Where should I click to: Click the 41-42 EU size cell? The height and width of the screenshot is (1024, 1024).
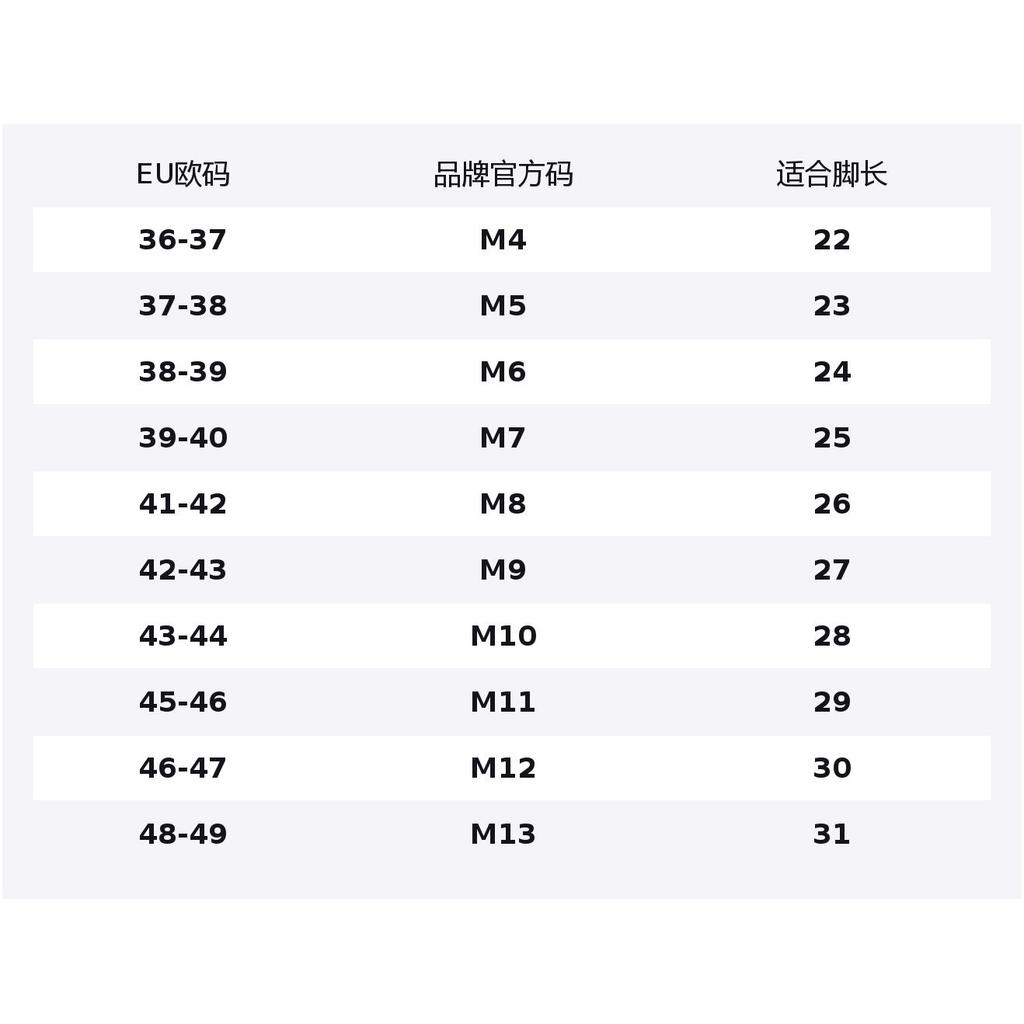pyautogui.click(x=183, y=504)
